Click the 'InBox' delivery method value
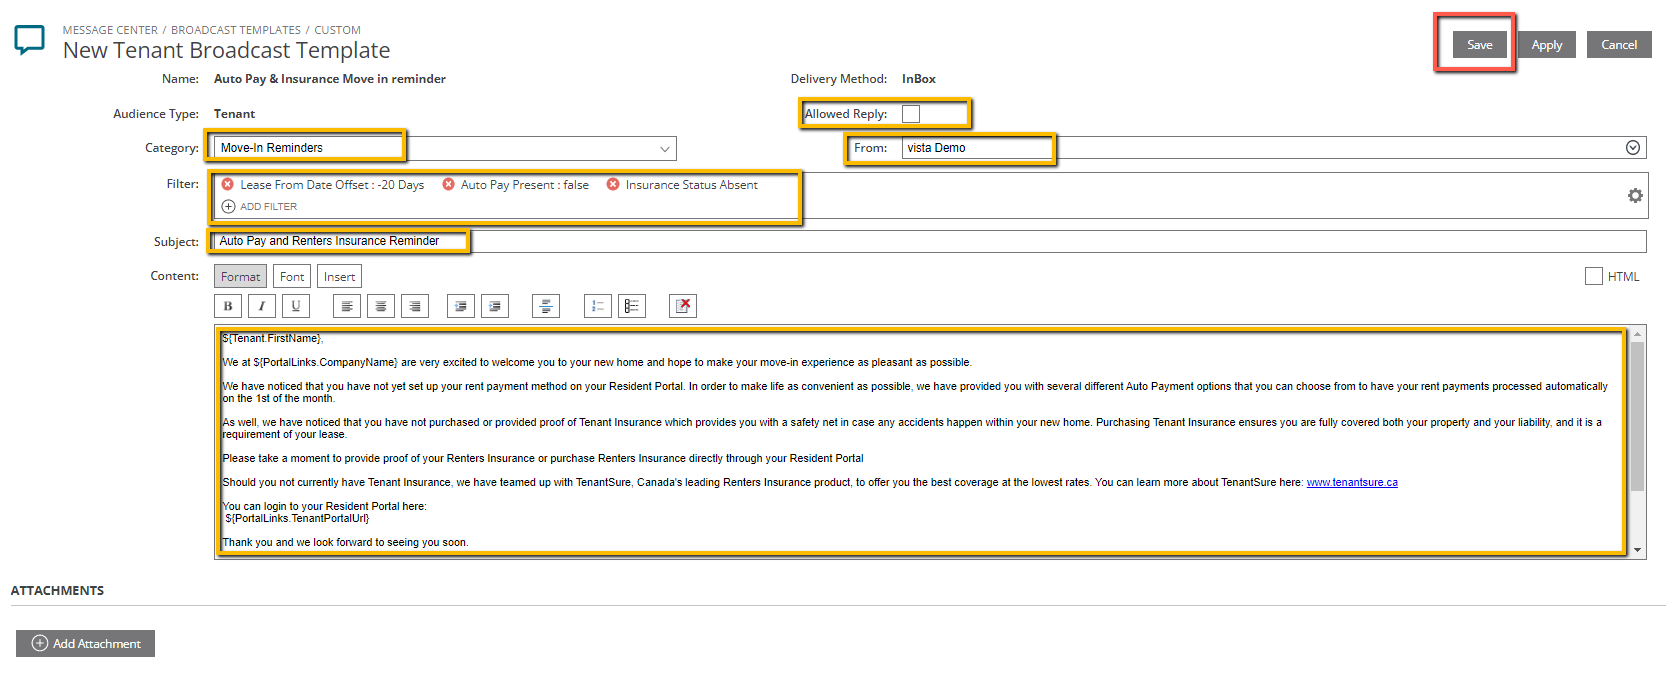The height and width of the screenshot is (688, 1666). 919,79
